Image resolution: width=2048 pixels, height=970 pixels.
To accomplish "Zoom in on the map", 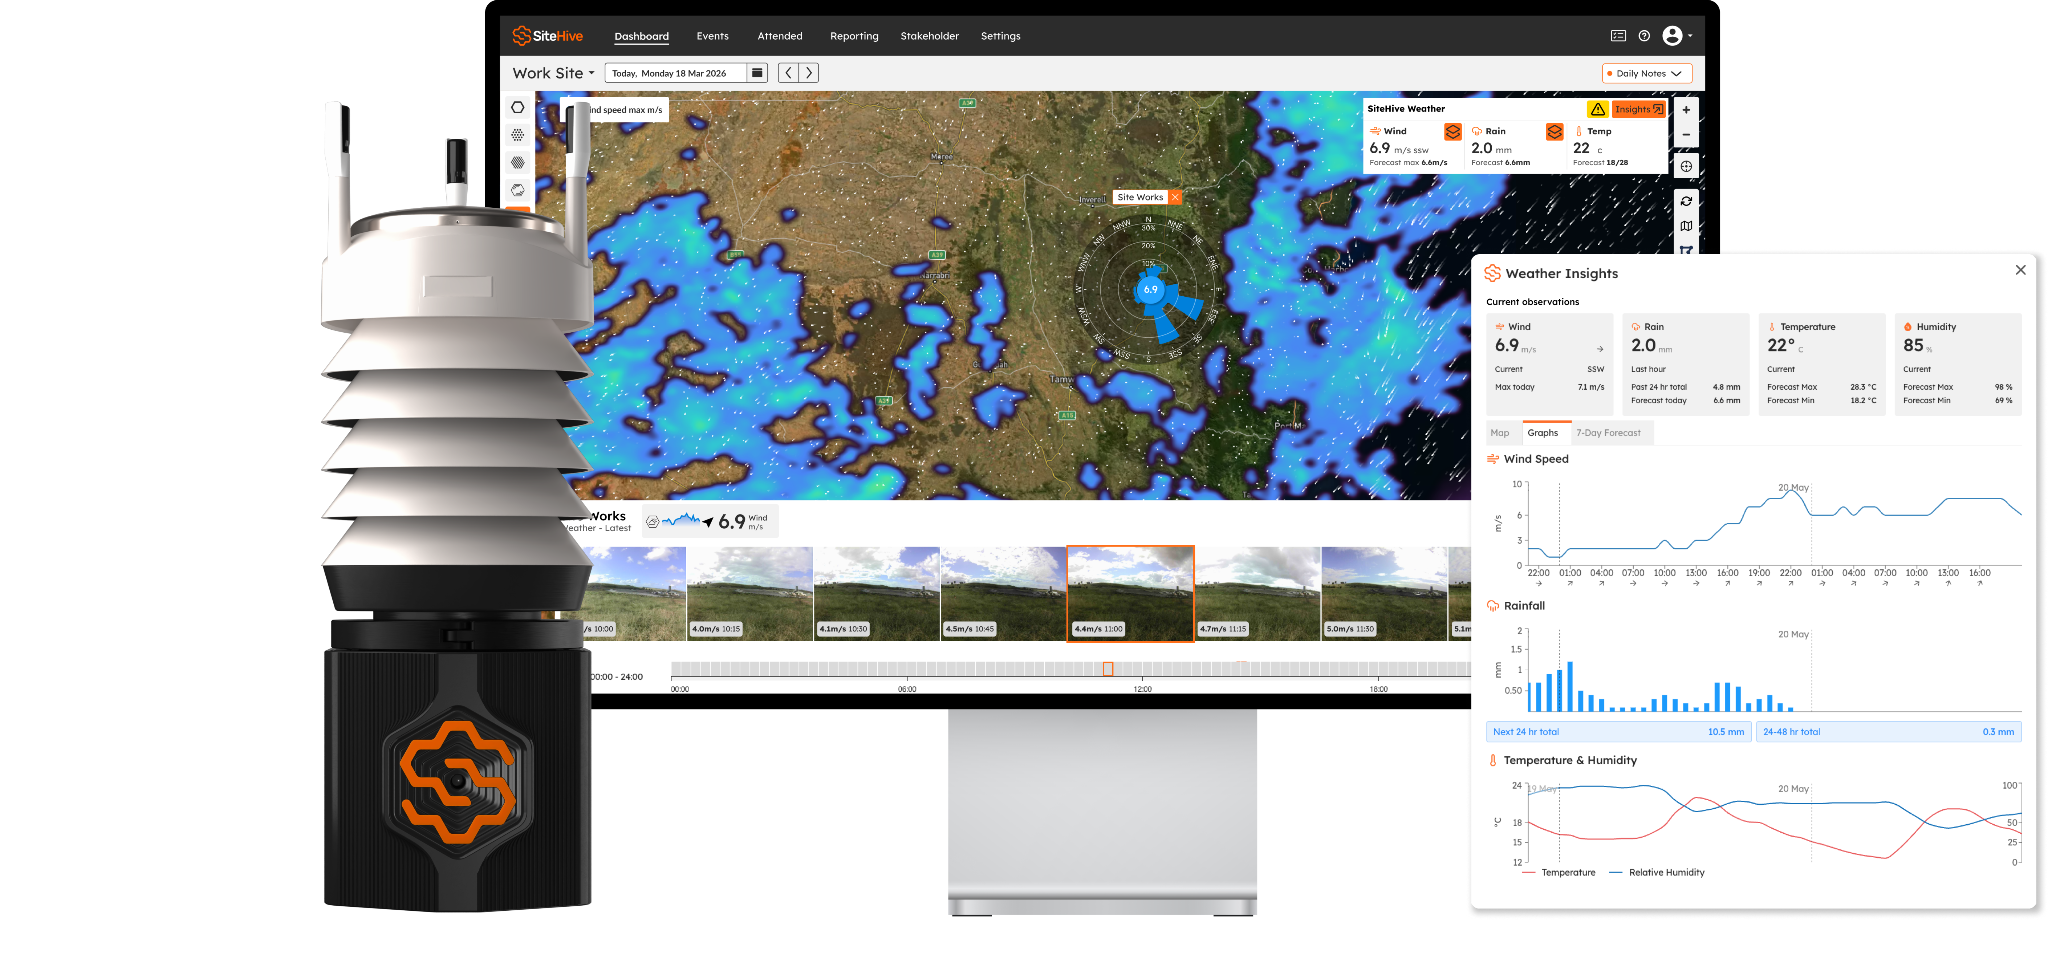I will [x=1686, y=110].
